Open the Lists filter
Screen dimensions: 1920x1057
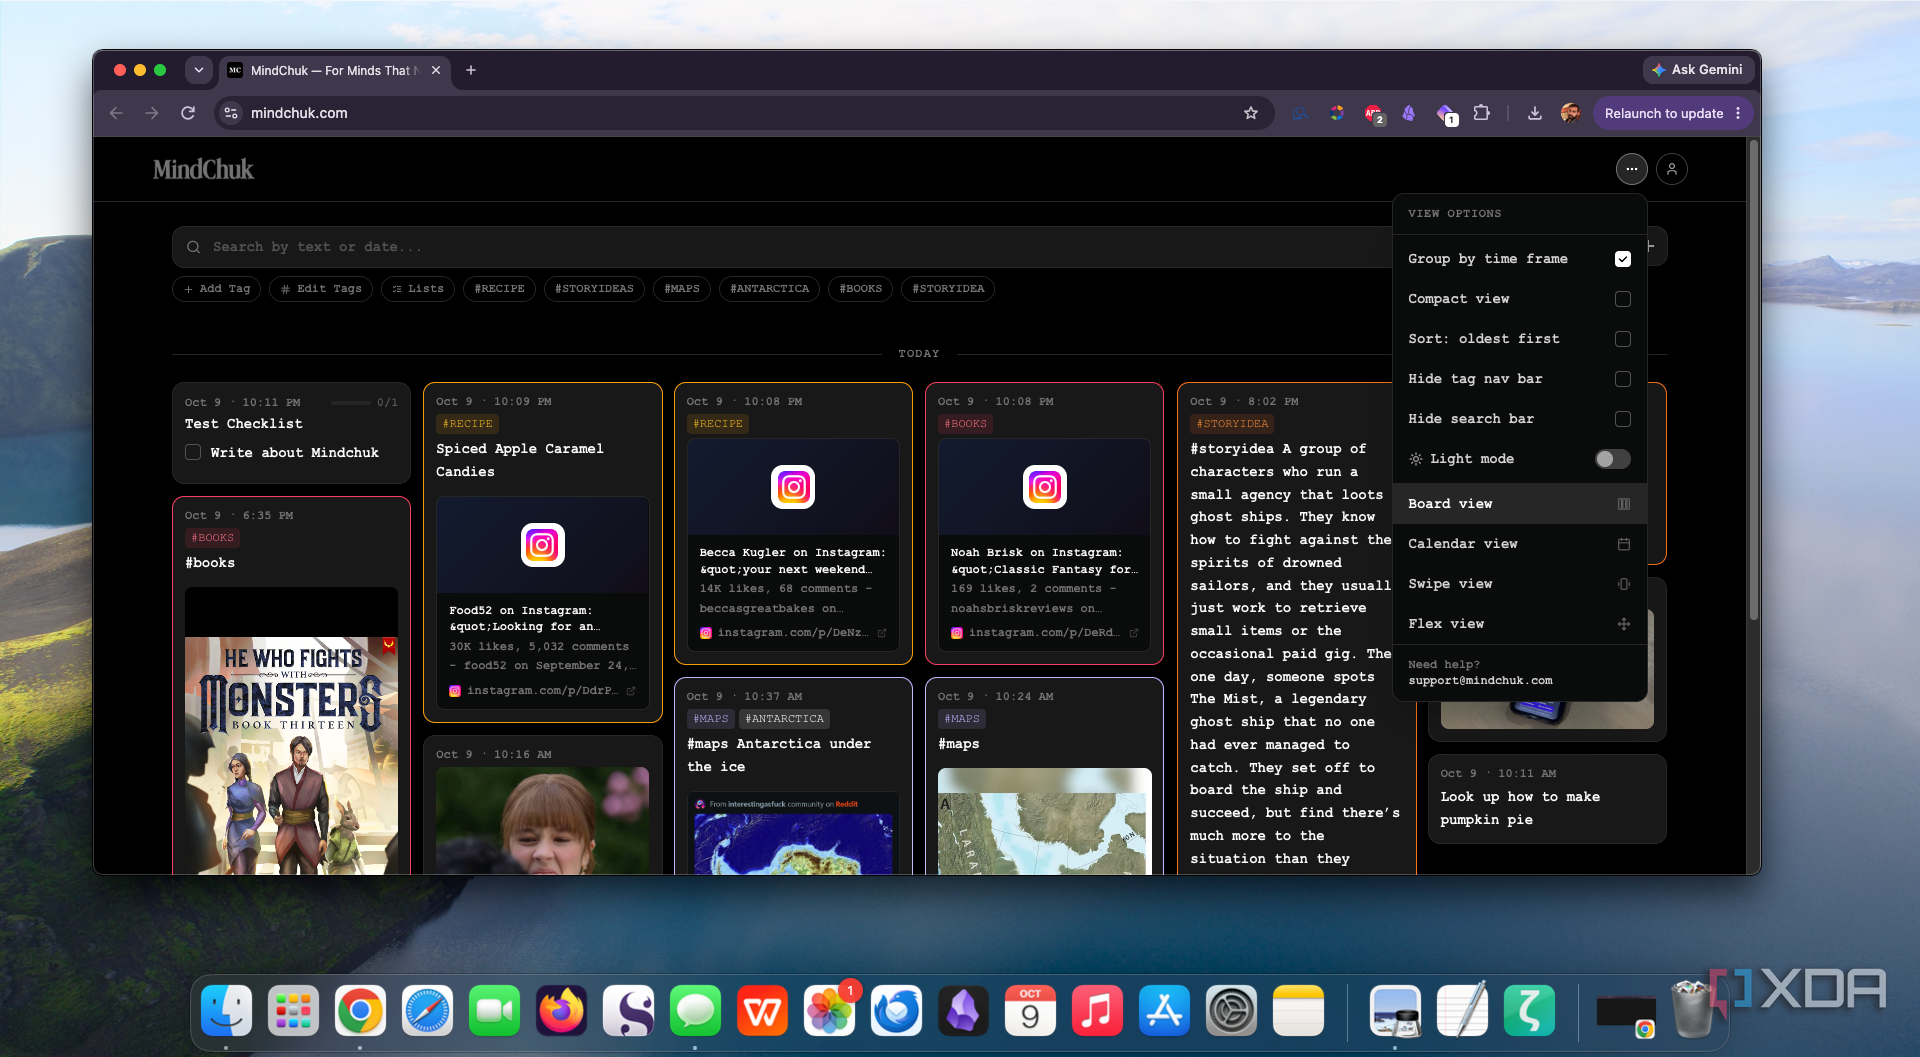click(x=418, y=289)
